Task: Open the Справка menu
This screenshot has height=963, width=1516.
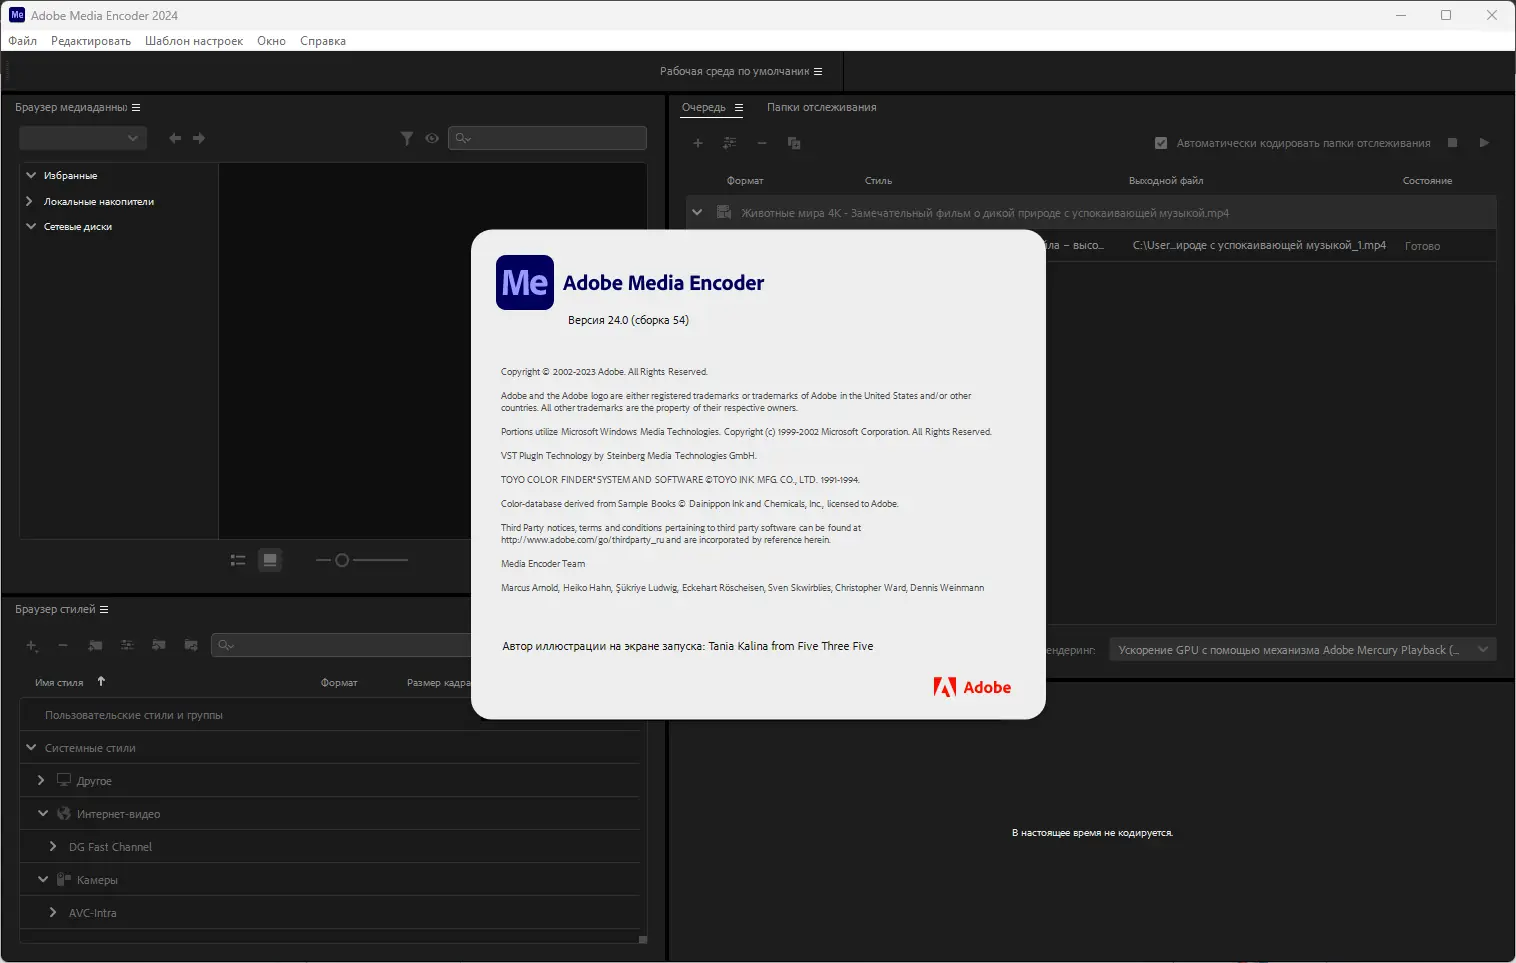Action: coord(323,41)
